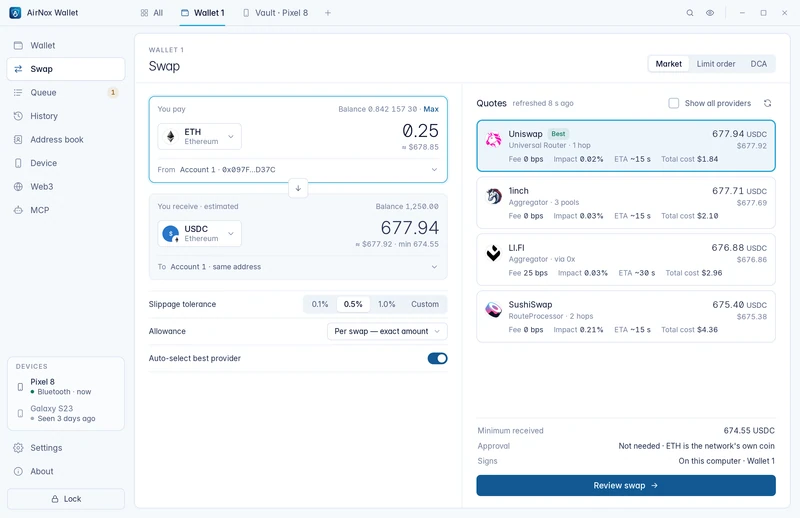This screenshot has height=518, width=800.
Task: Click the Lock button
Action: [x=66, y=499]
